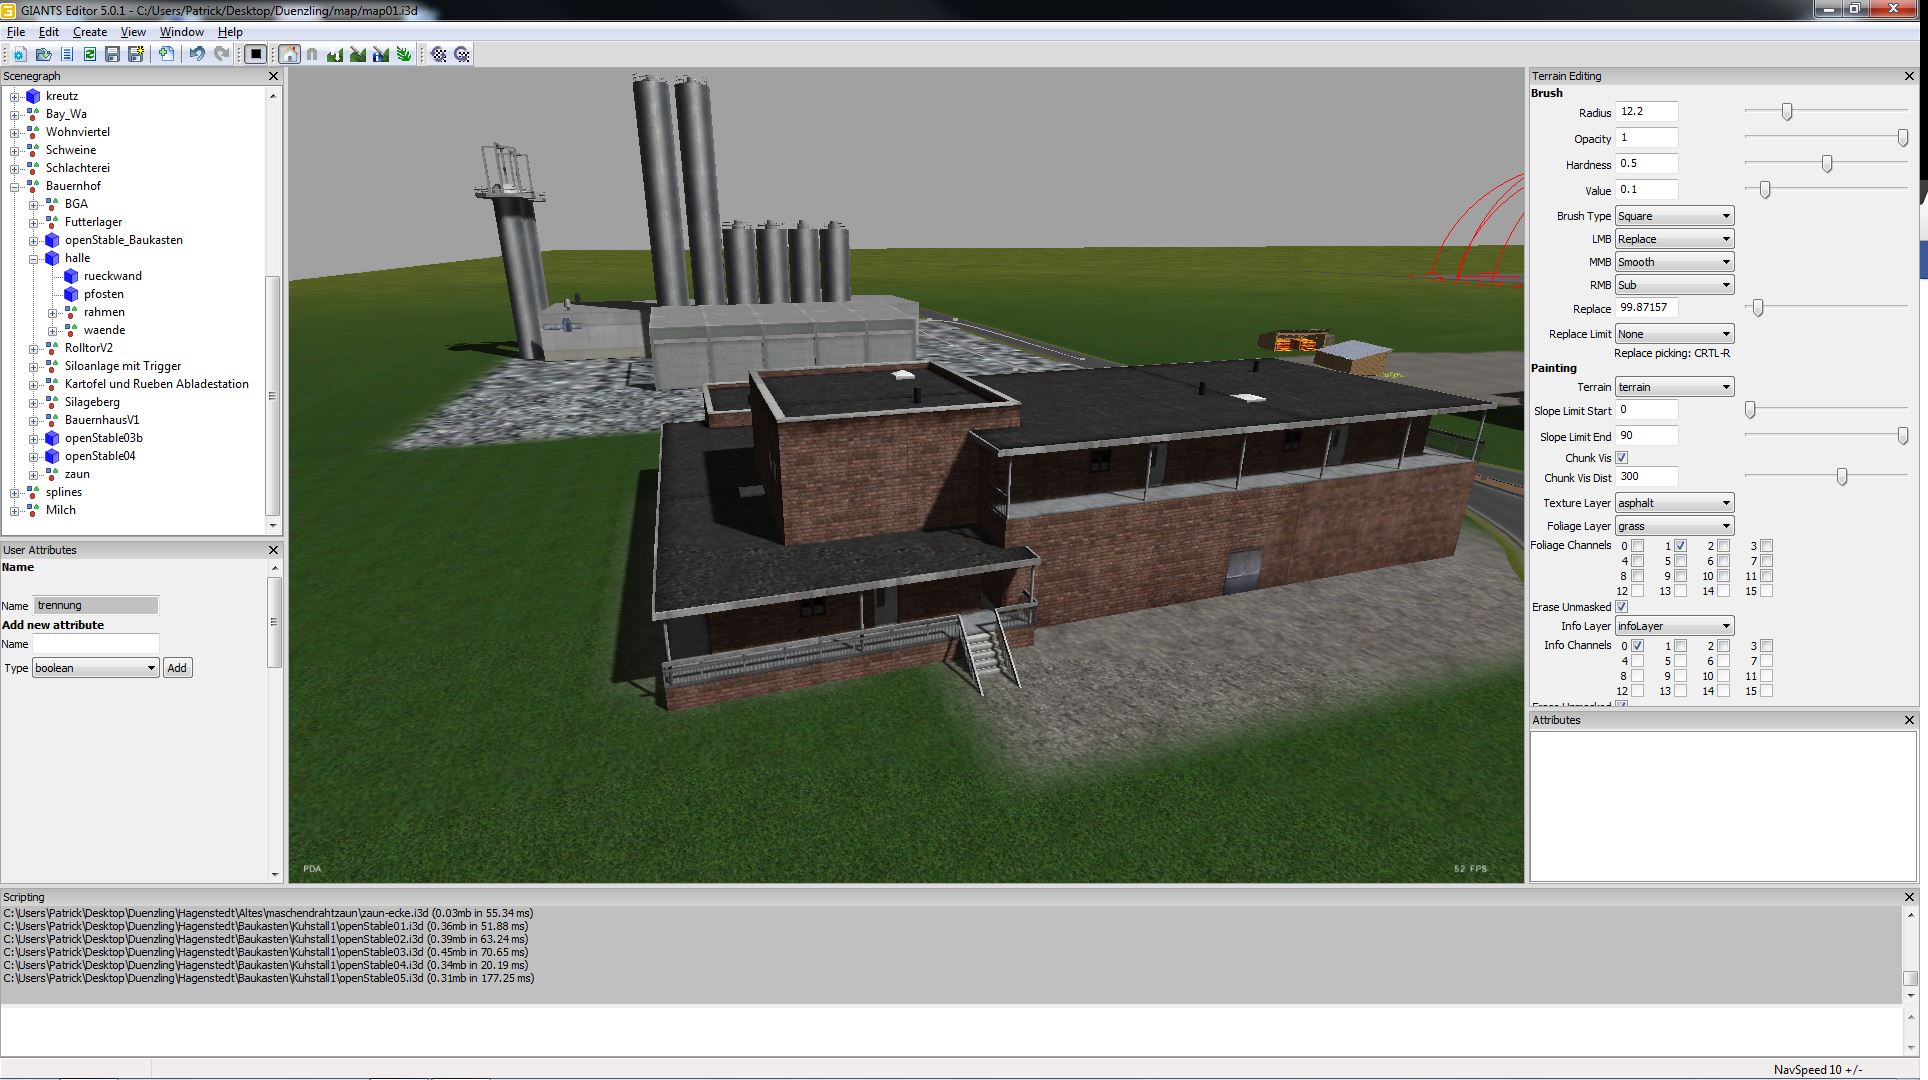Viewport: 1928px width, 1080px height.
Task: Click the pfosten cube icon
Action: pyautogui.click(x=71, y=294)
